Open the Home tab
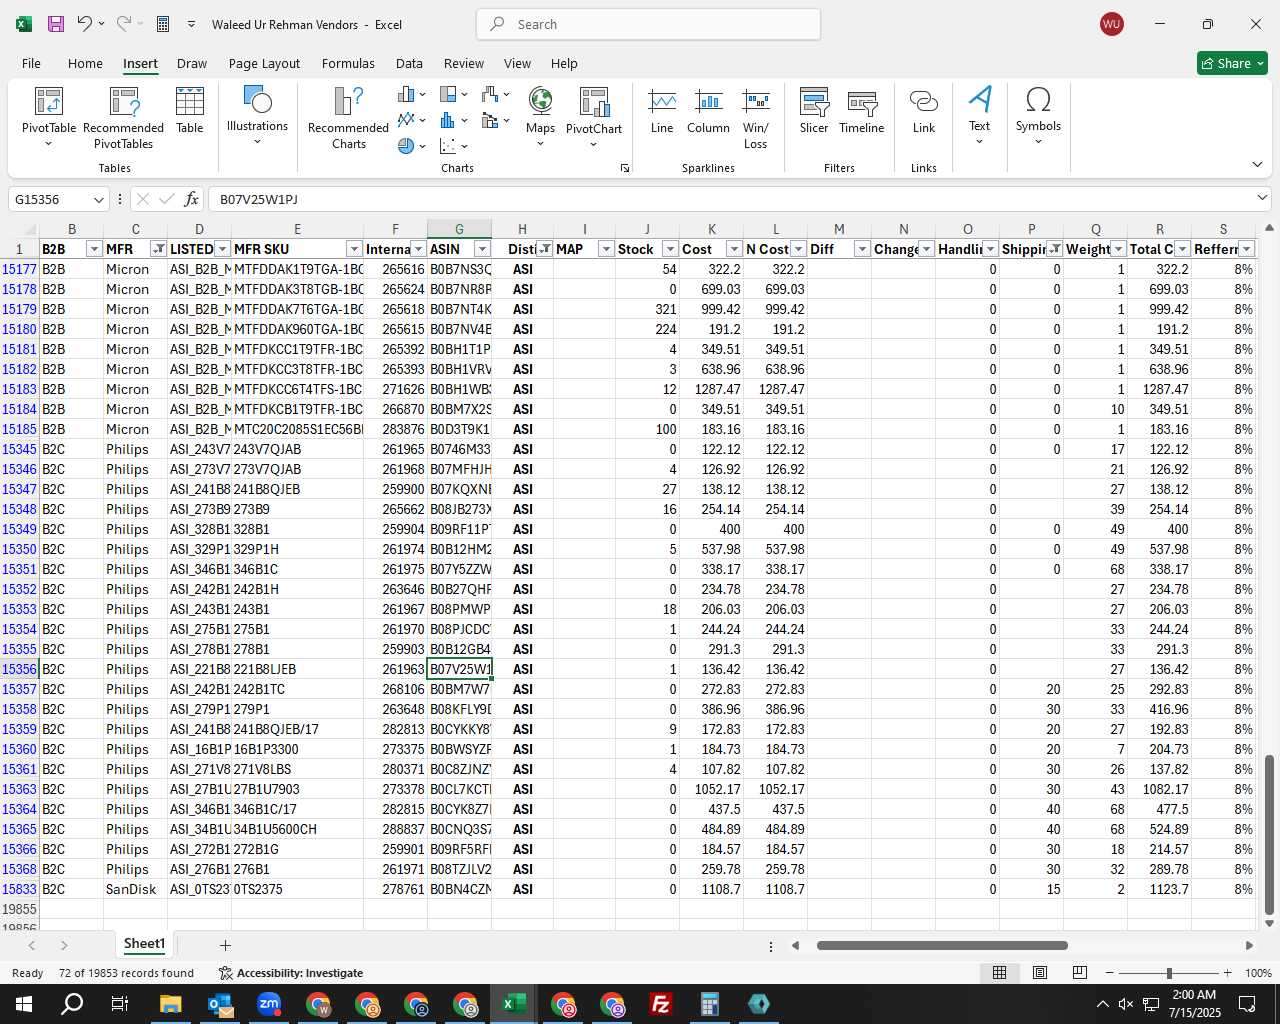The image size is (1280, 1024). pyautogui.click(x=85, y=63)
